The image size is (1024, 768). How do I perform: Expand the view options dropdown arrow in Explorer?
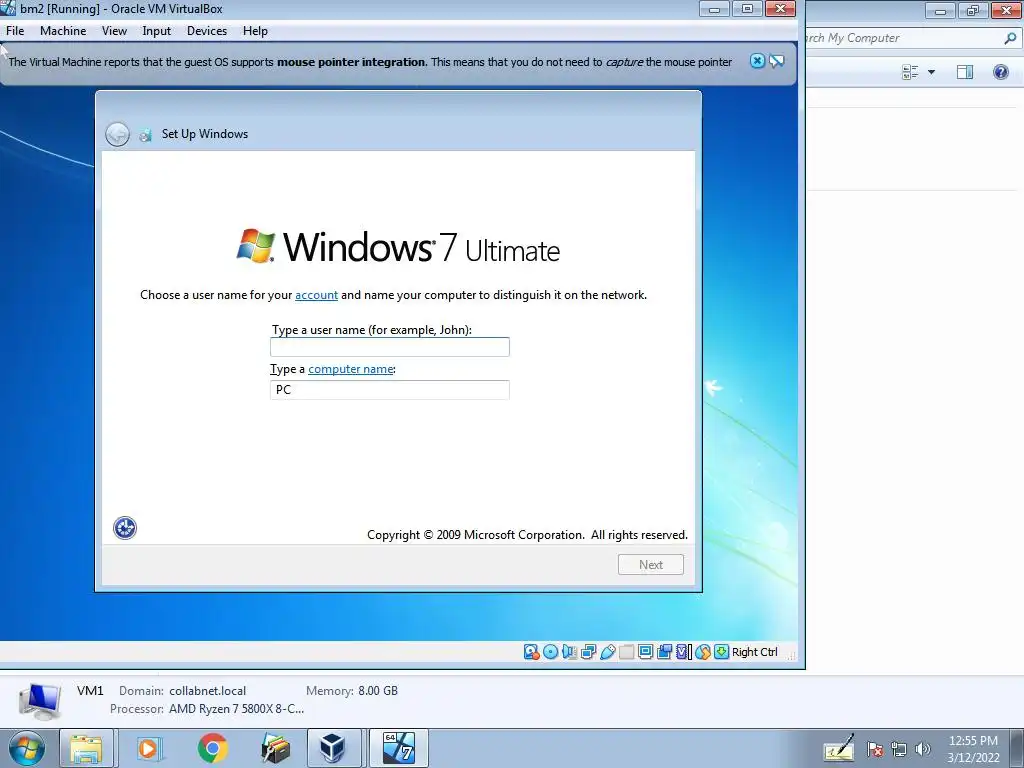[931, 72]
